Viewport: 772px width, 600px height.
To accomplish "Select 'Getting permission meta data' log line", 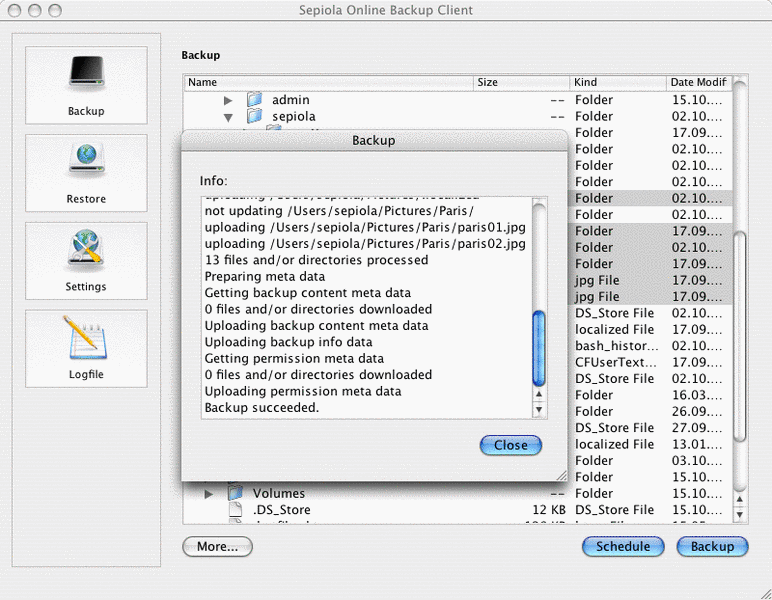I will pos(294,358).
